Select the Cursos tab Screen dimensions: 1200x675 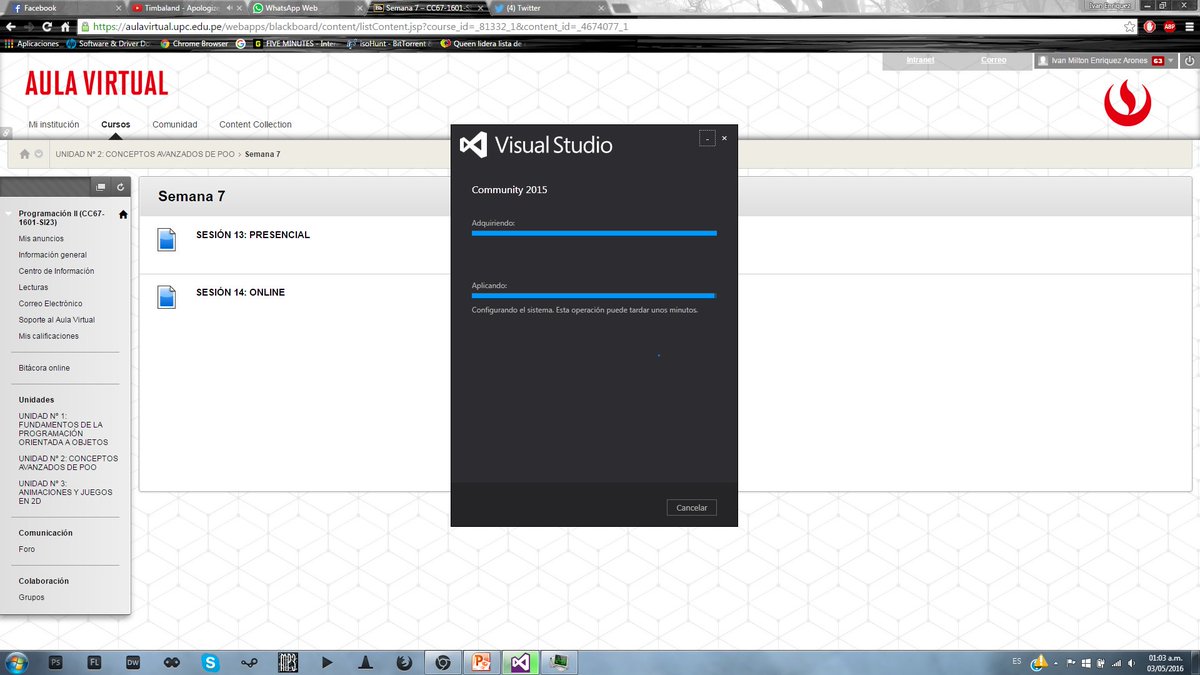point(116,125)
